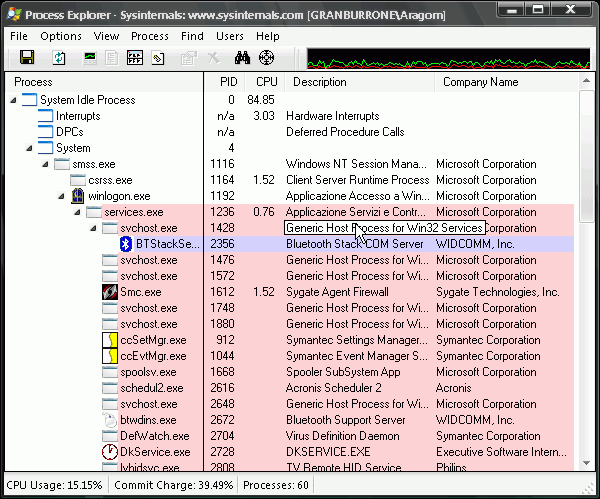Click the ccSetMgr.exe Symantec icon
Image resolution: width=600 pixels, height=499 pixels.
[x=110, y=340]
